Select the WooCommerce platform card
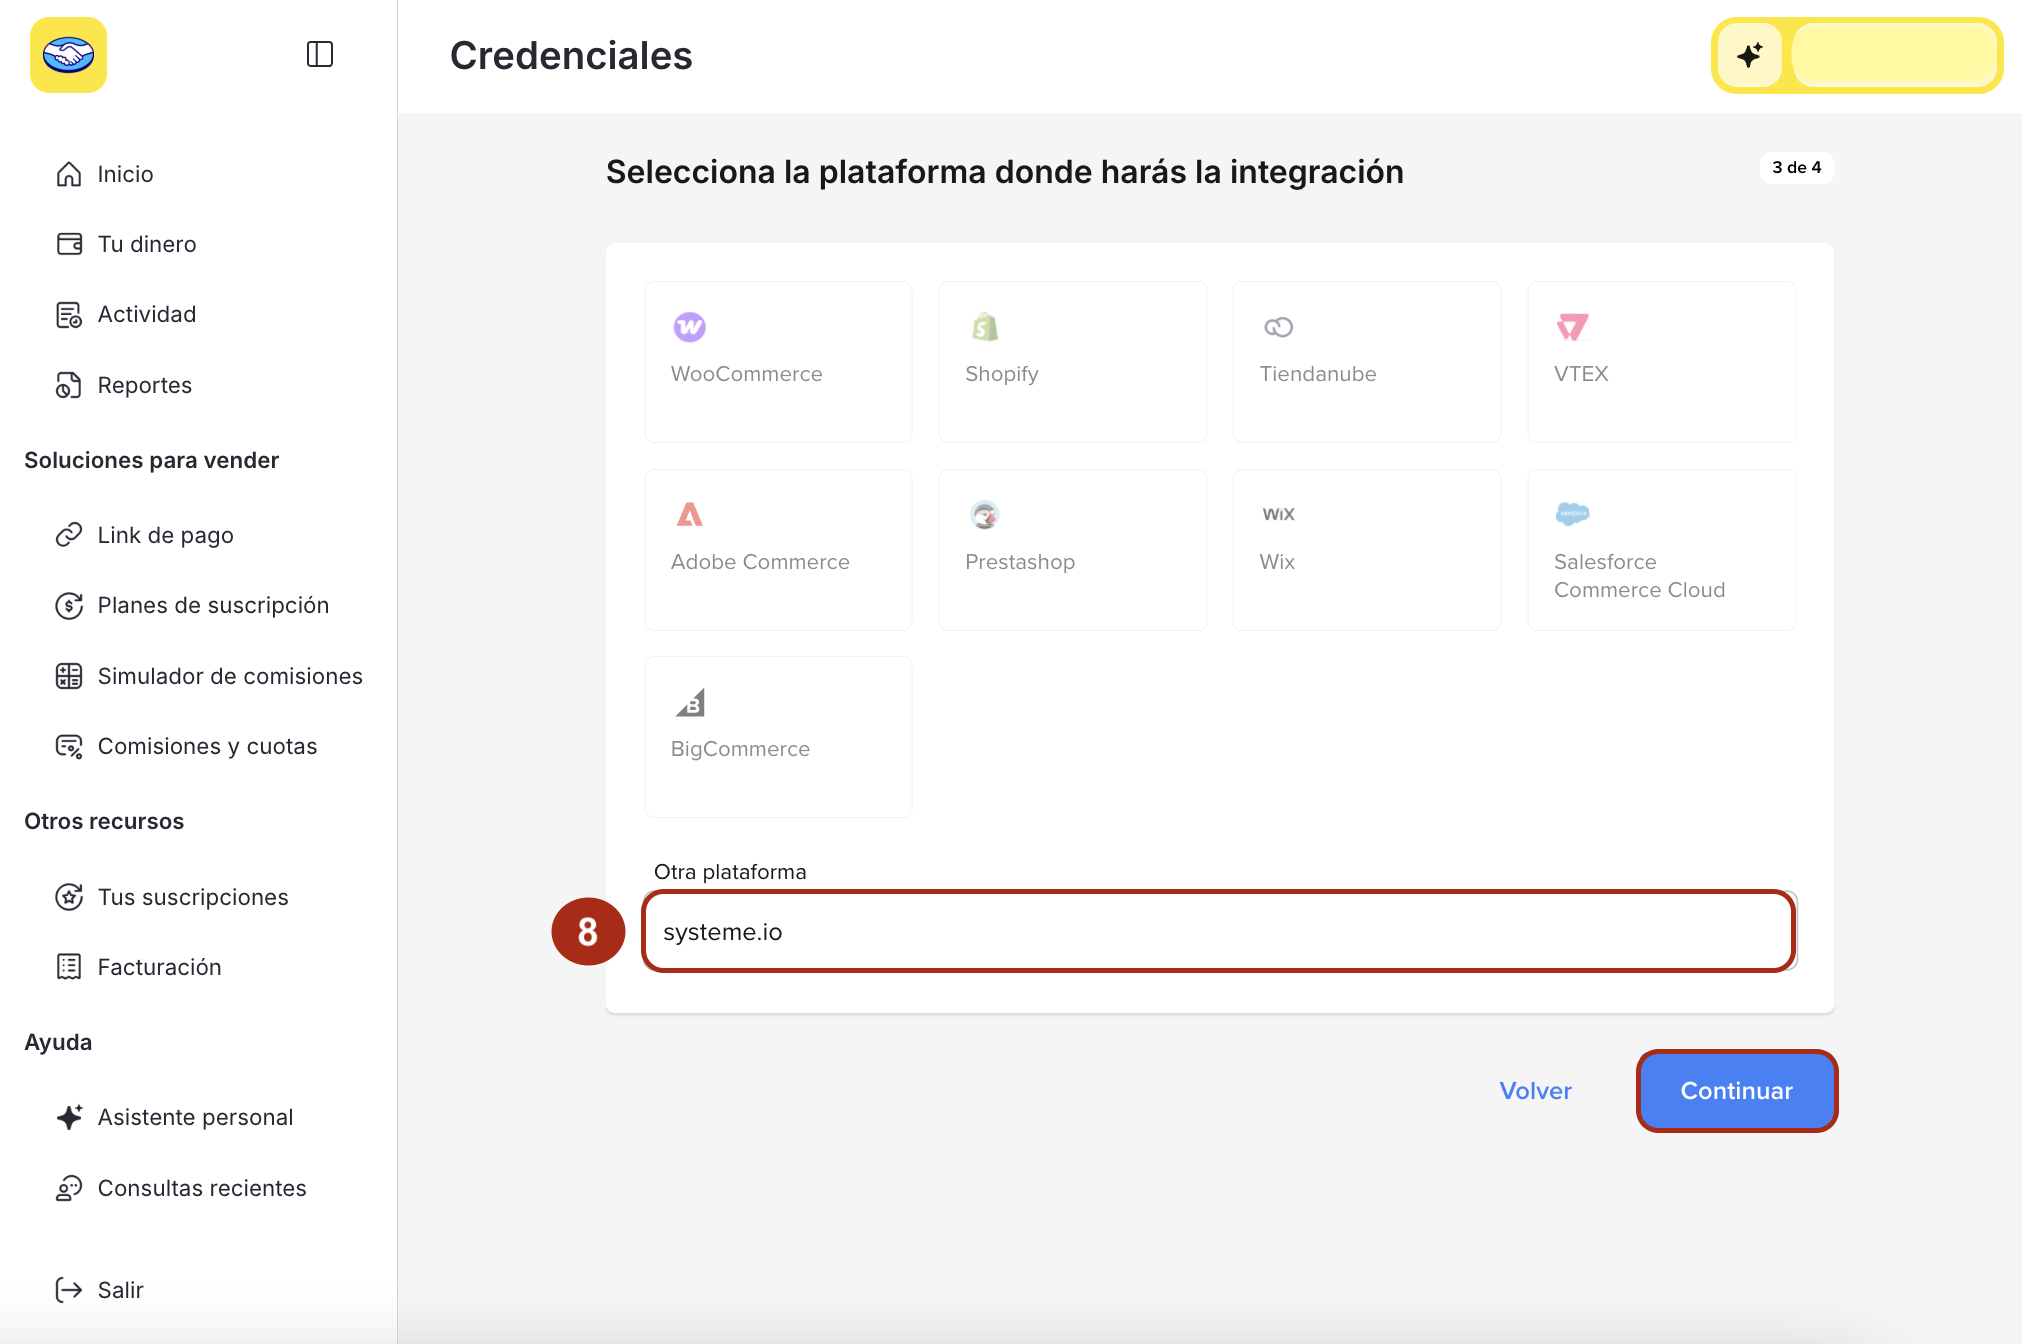This screenshot has width=2022, height=1344. pos(779,362)
